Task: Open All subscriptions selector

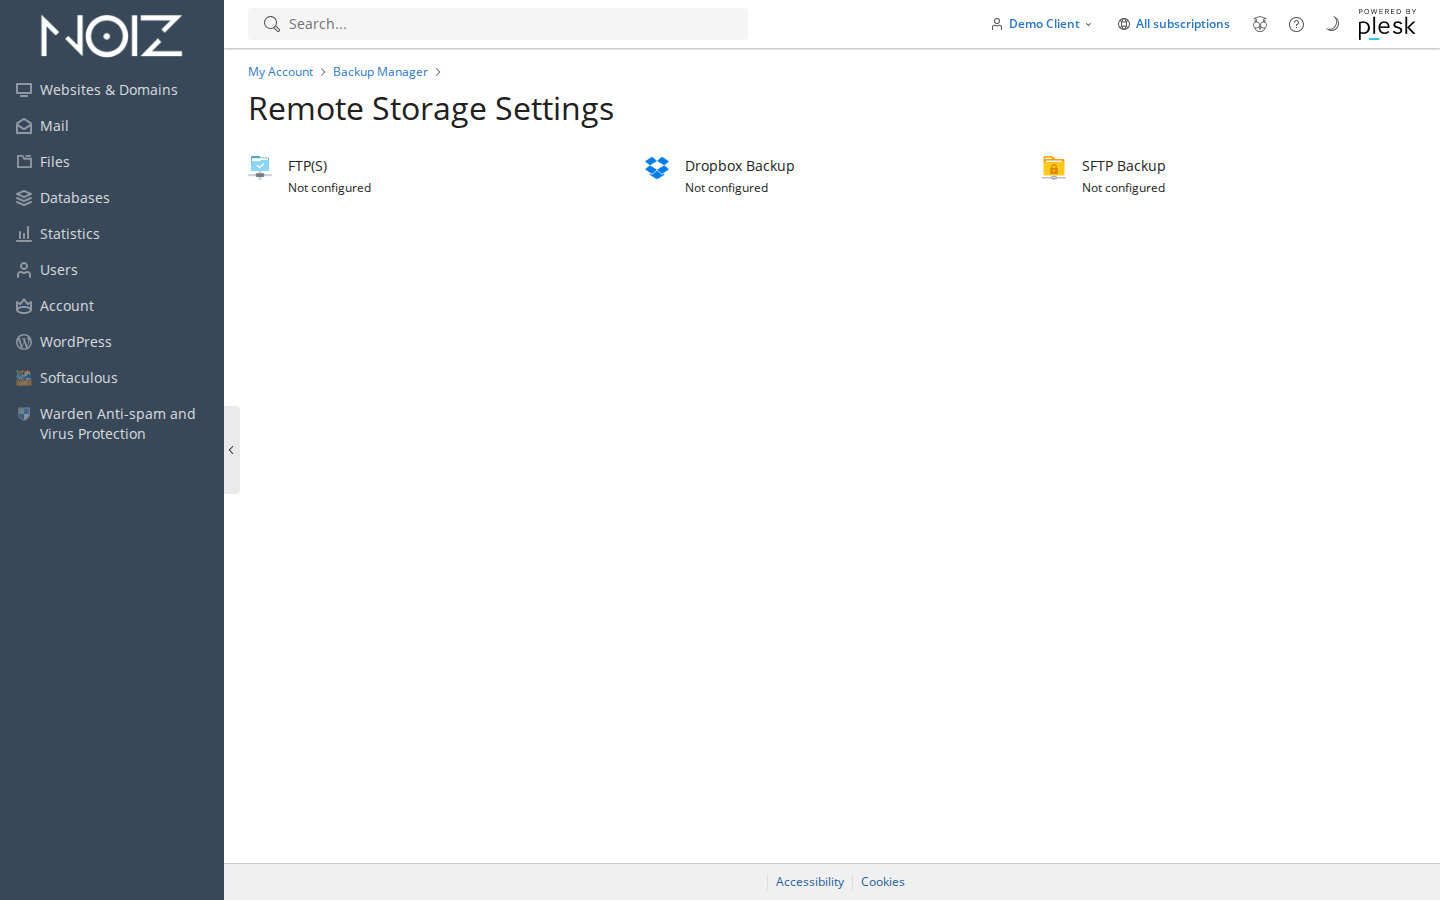Action: pos(1174,24)
